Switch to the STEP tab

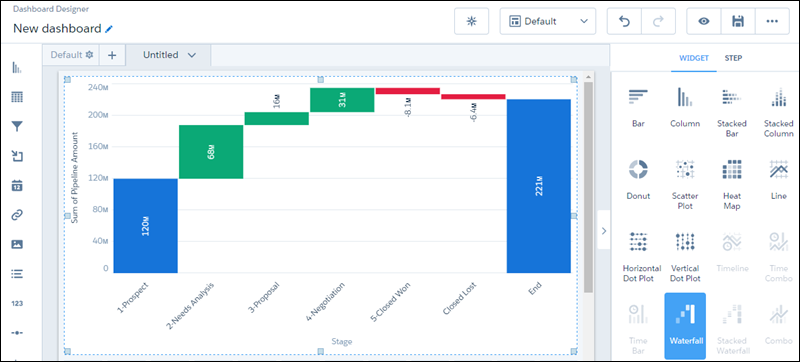click(x=733, y=58)
